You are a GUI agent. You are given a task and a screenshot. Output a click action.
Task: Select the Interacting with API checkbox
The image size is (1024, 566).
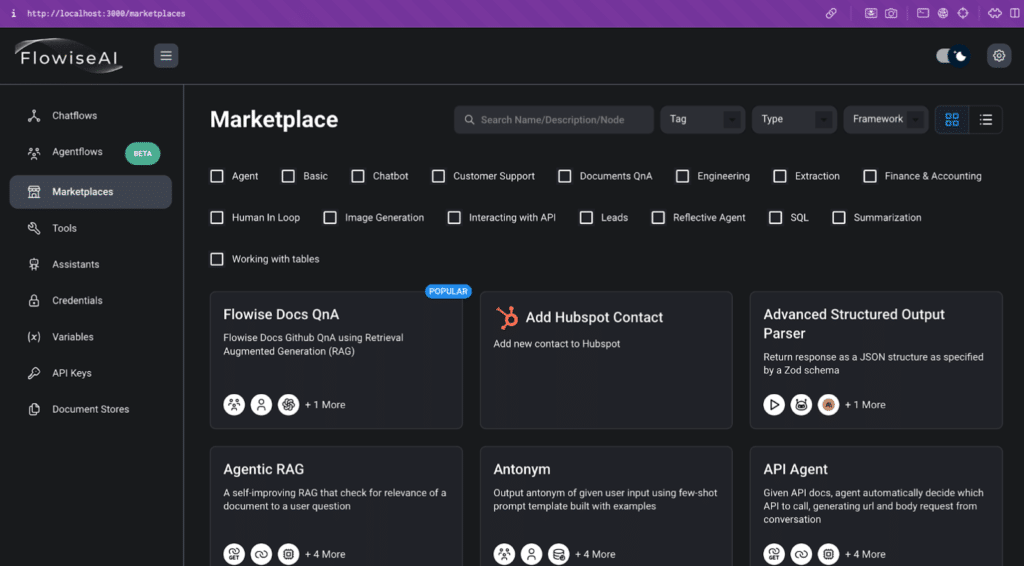click(x=454, y=217)
